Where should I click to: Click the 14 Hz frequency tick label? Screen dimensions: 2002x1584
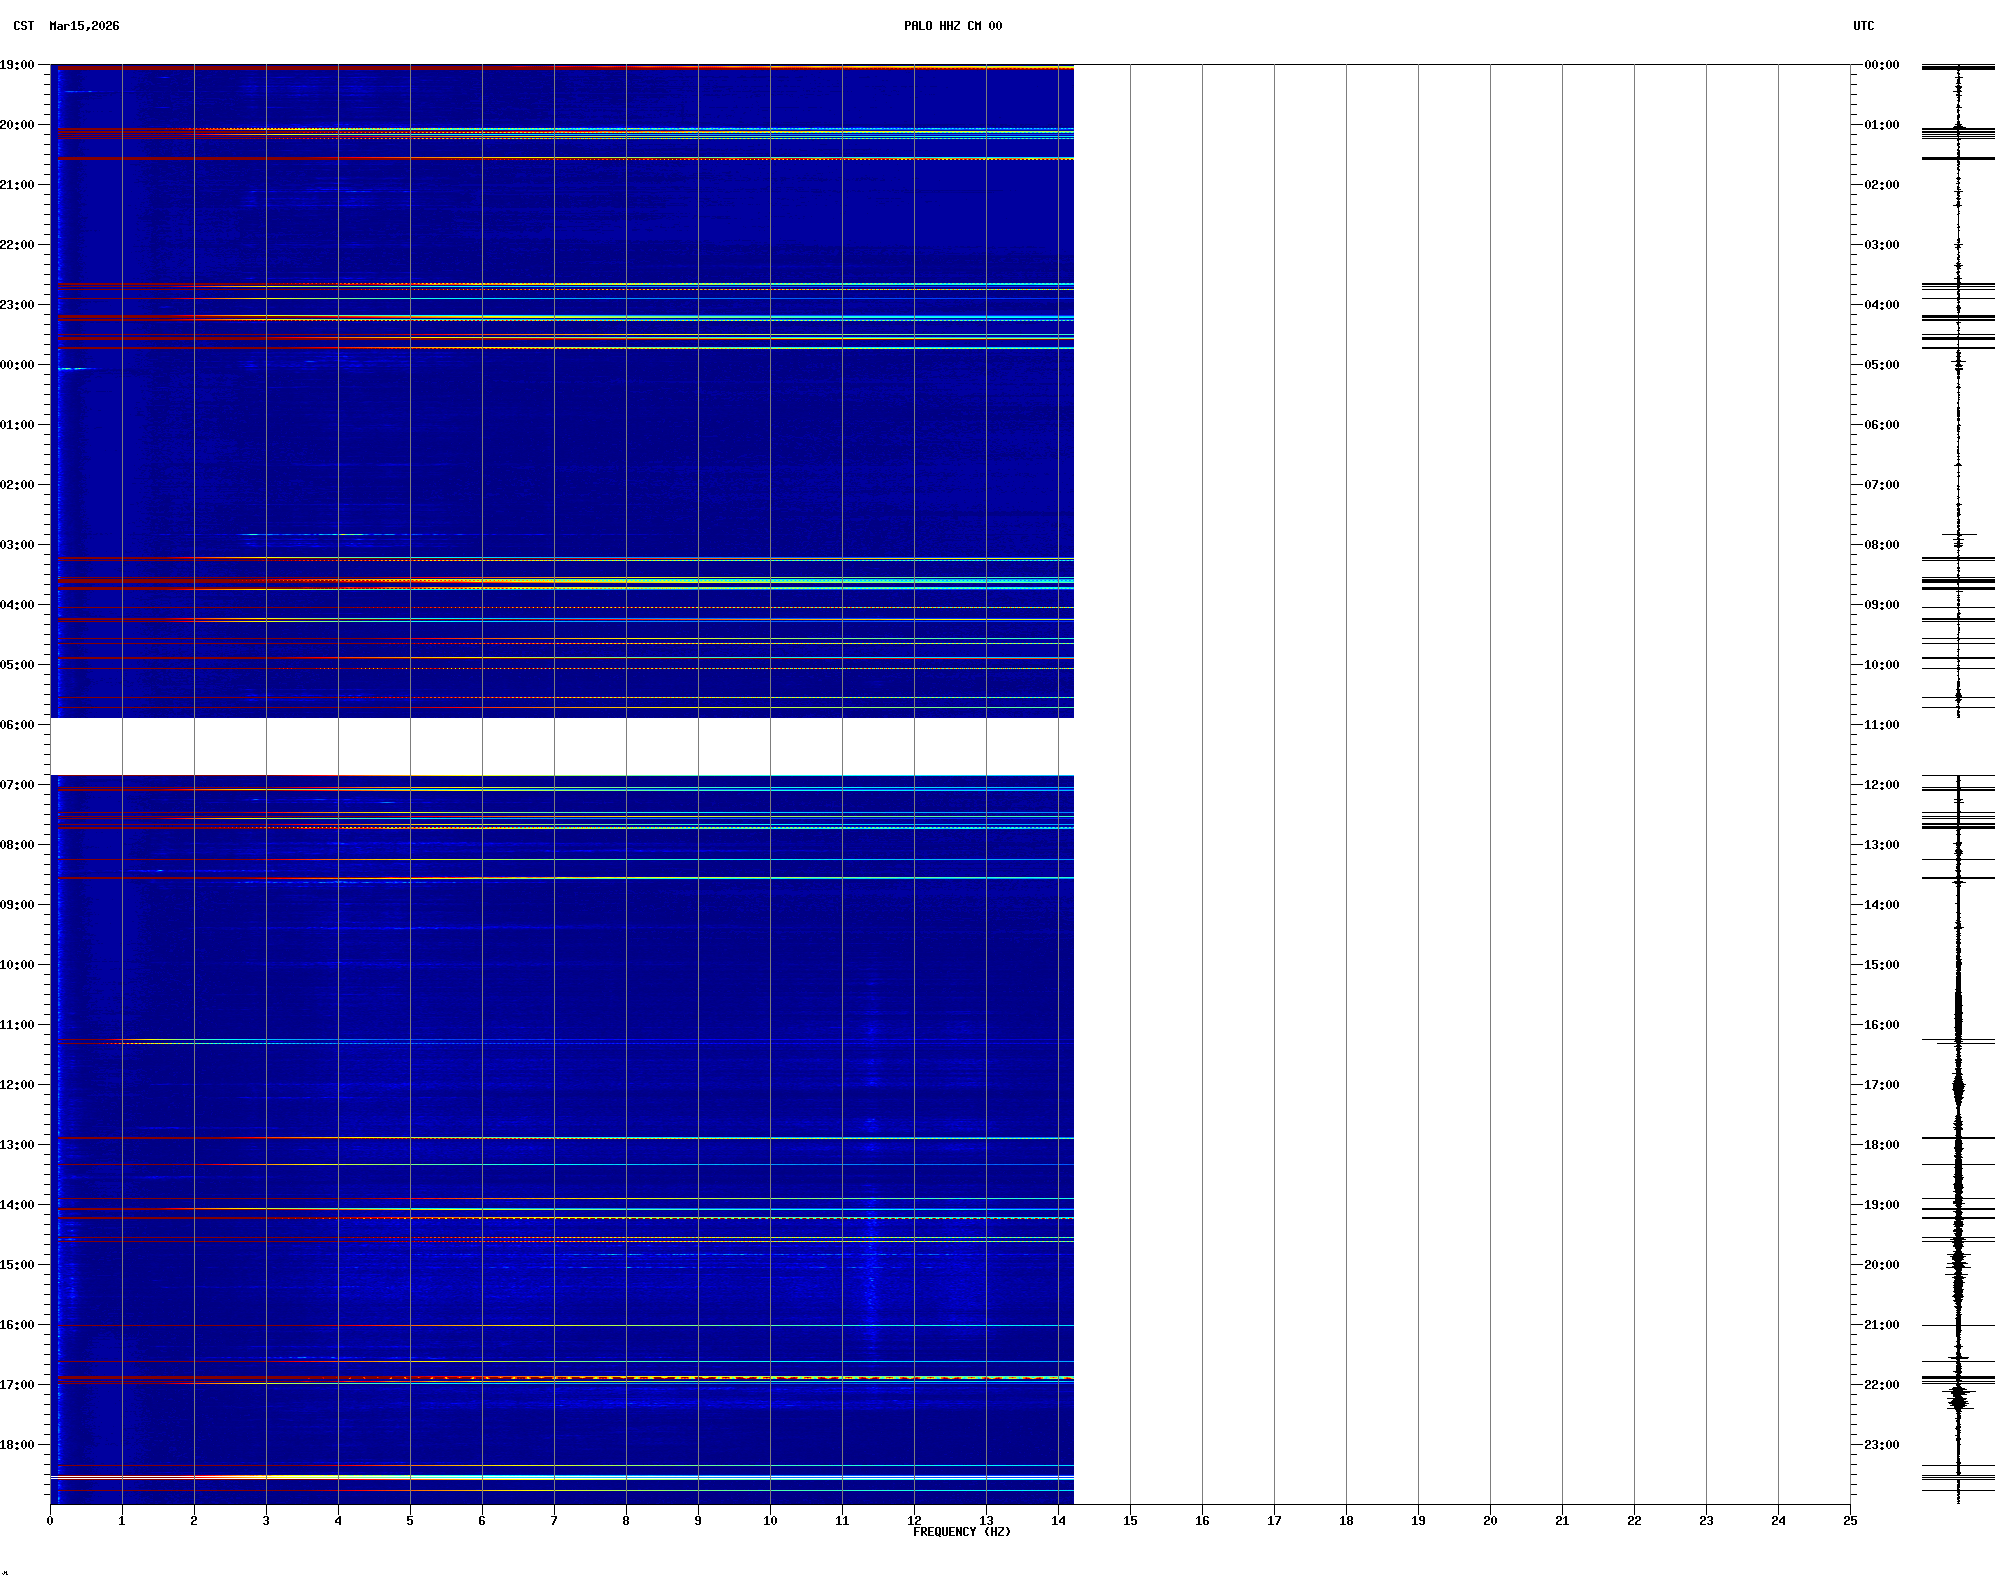point(1058,1521)
